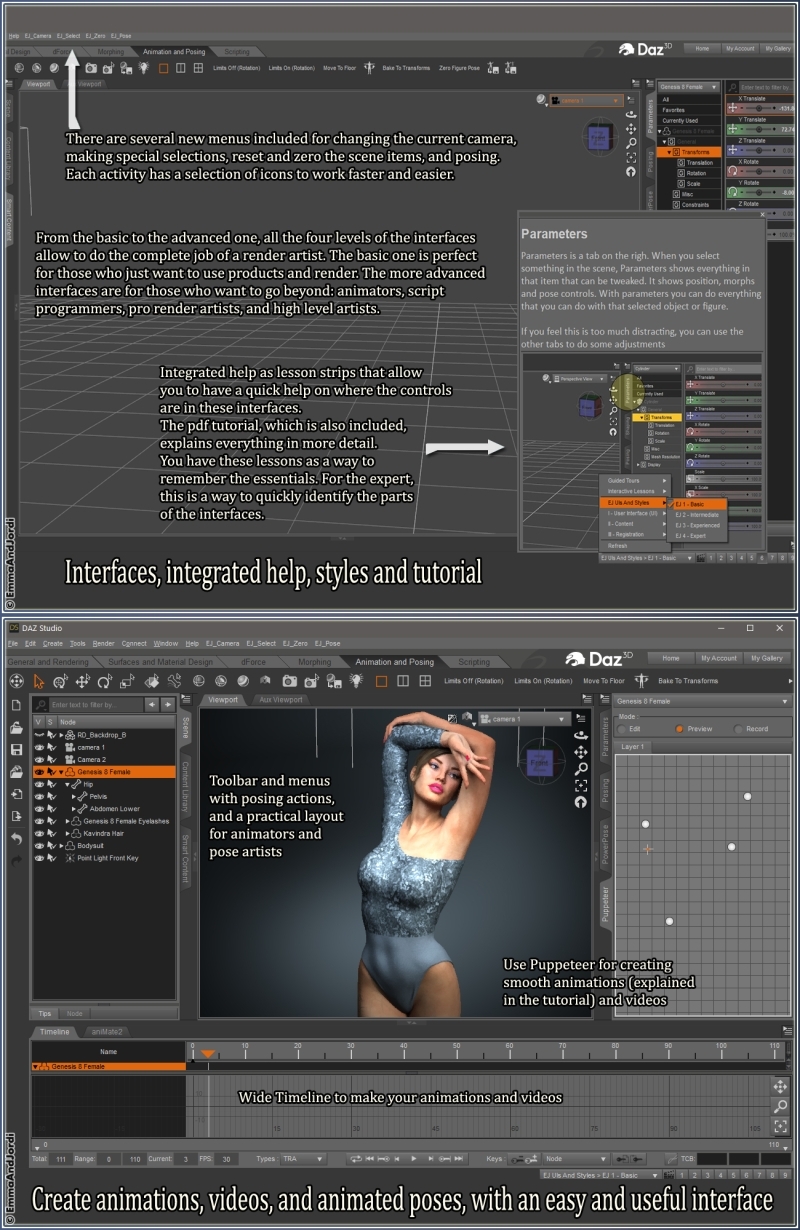Switch to the Morphing activity tab

[314, 662]
